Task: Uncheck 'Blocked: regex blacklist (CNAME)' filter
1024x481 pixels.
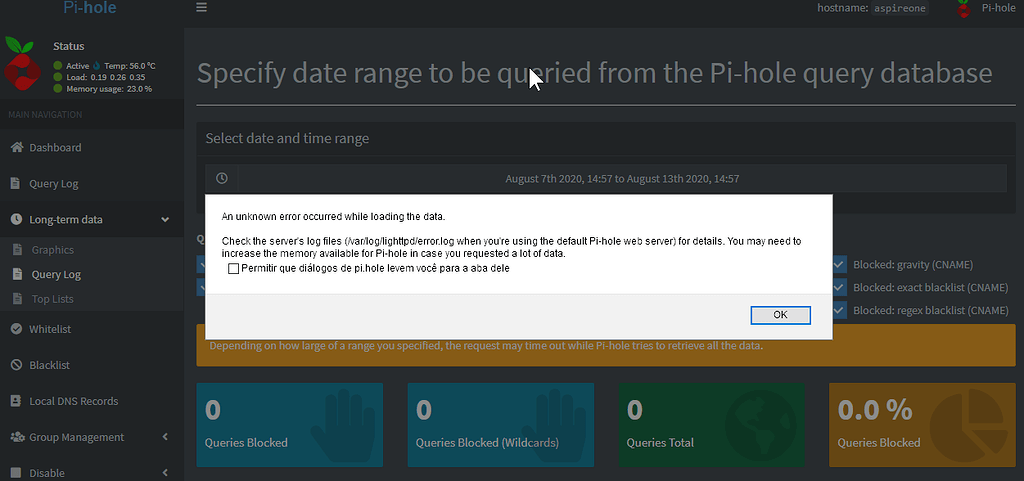Action: coord(840,310)
